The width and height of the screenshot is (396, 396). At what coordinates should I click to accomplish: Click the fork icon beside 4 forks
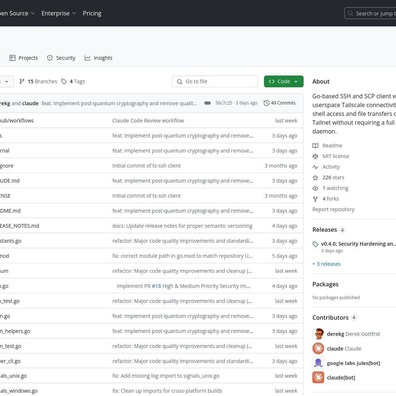click(x=315, y=199)
